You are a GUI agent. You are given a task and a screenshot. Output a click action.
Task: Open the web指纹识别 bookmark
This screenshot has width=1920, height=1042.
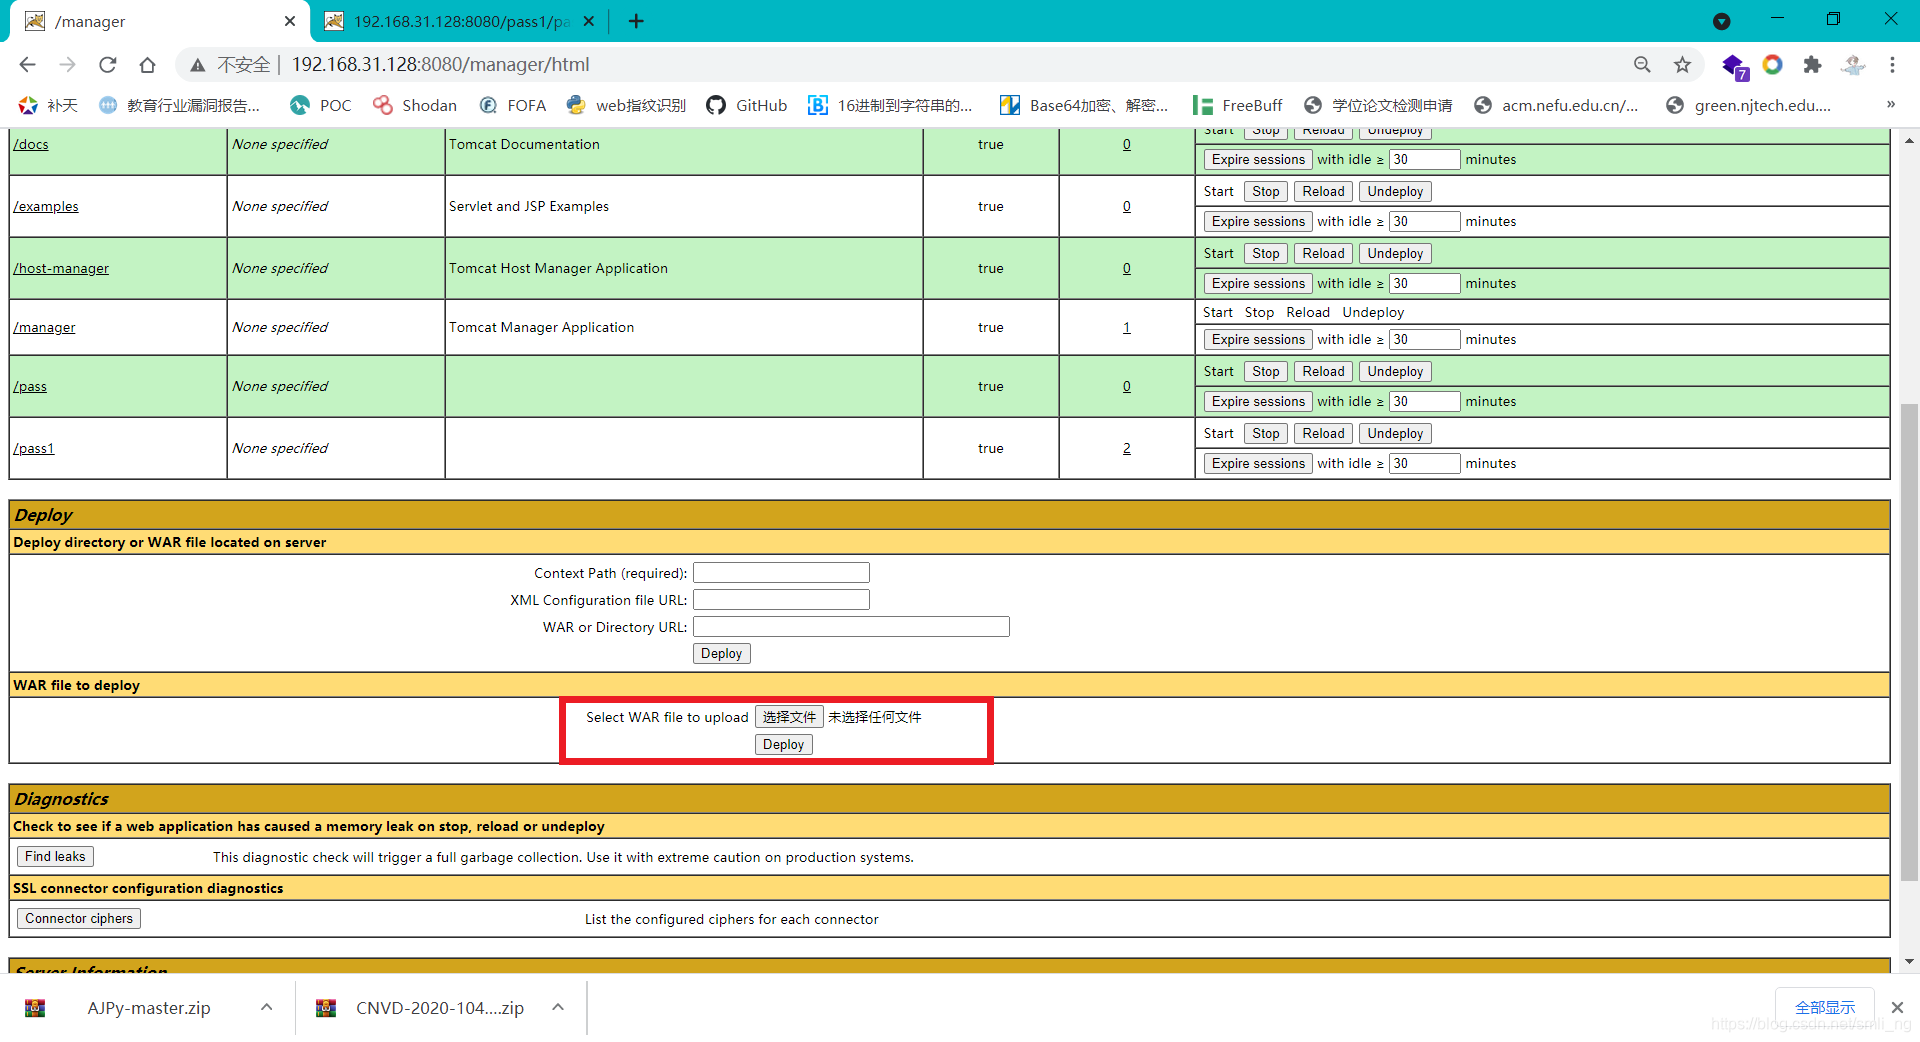point(626,105)
